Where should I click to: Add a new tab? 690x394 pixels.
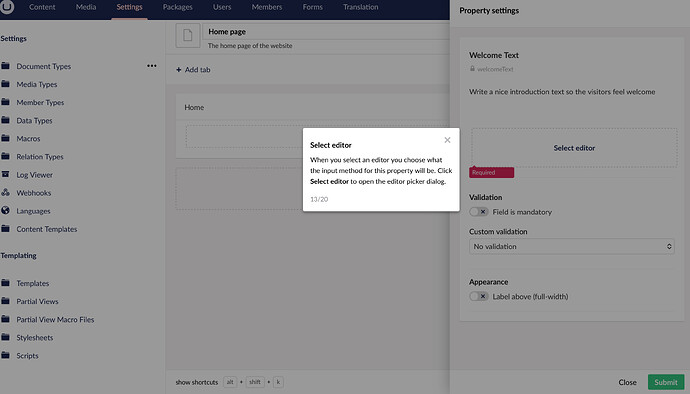(193, 70)
